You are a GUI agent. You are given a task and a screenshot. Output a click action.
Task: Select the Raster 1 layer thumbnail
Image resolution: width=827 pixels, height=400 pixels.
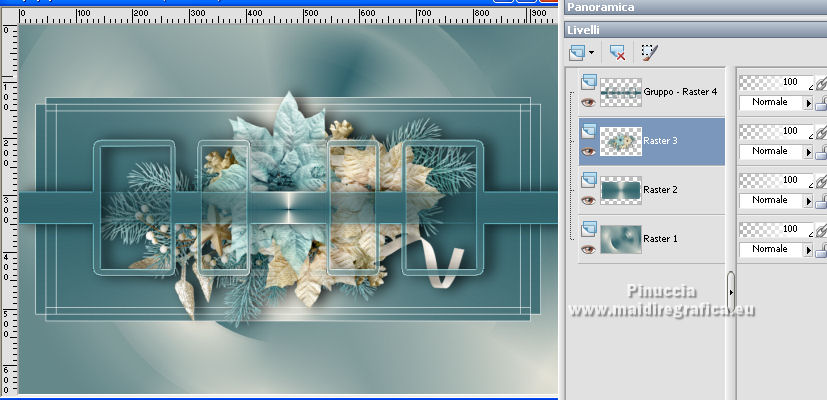621,240
